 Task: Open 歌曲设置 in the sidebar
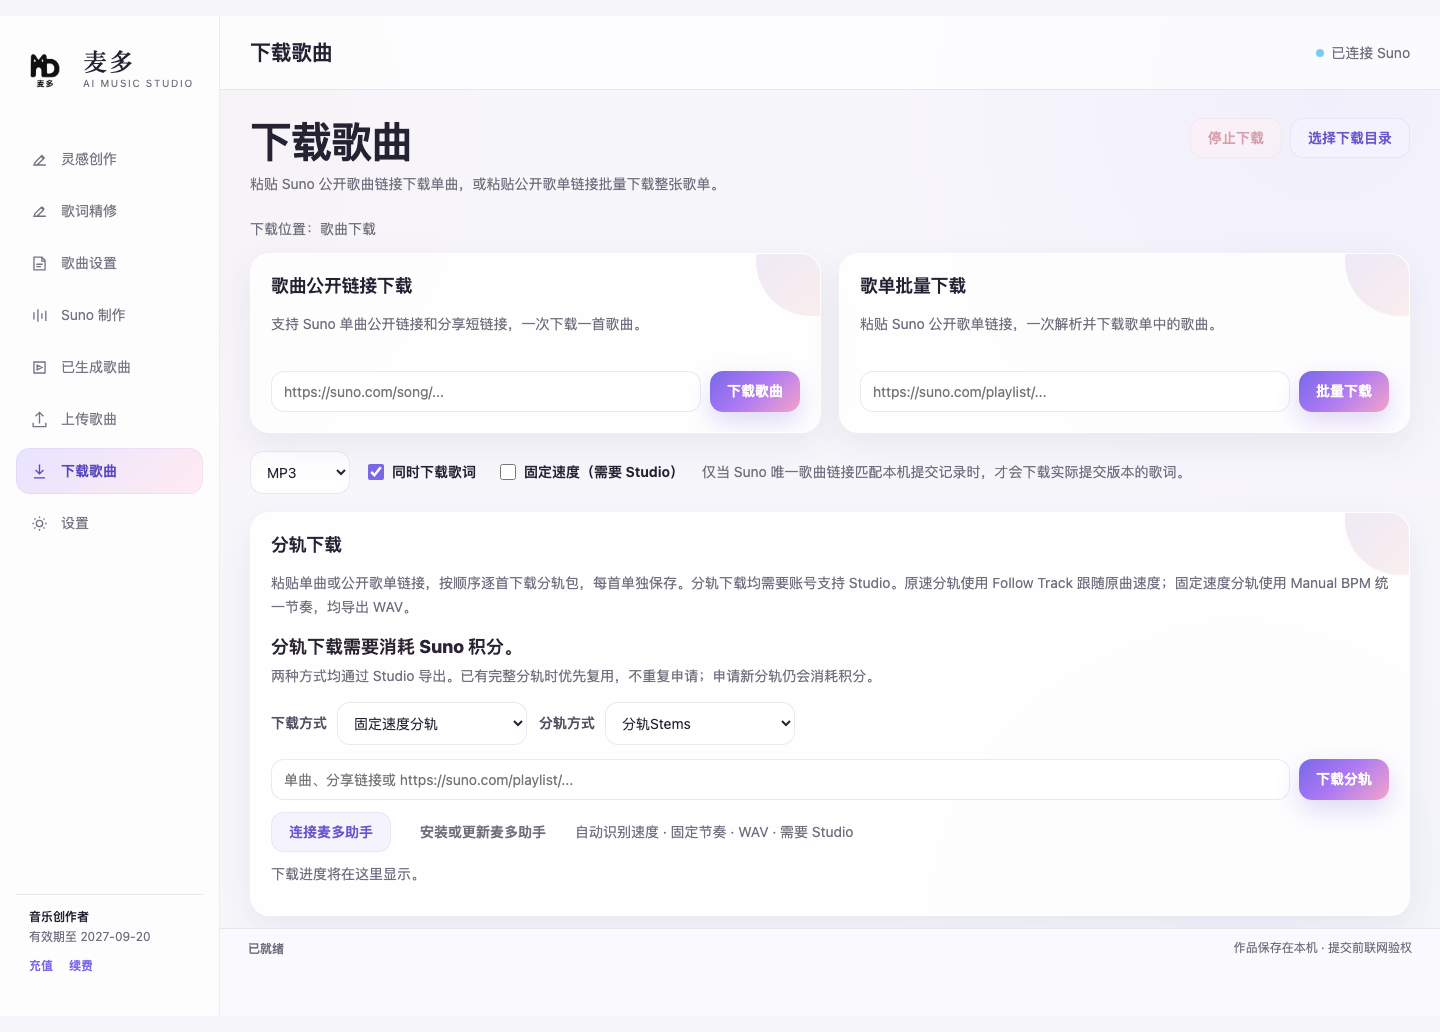tap(109, 263)
